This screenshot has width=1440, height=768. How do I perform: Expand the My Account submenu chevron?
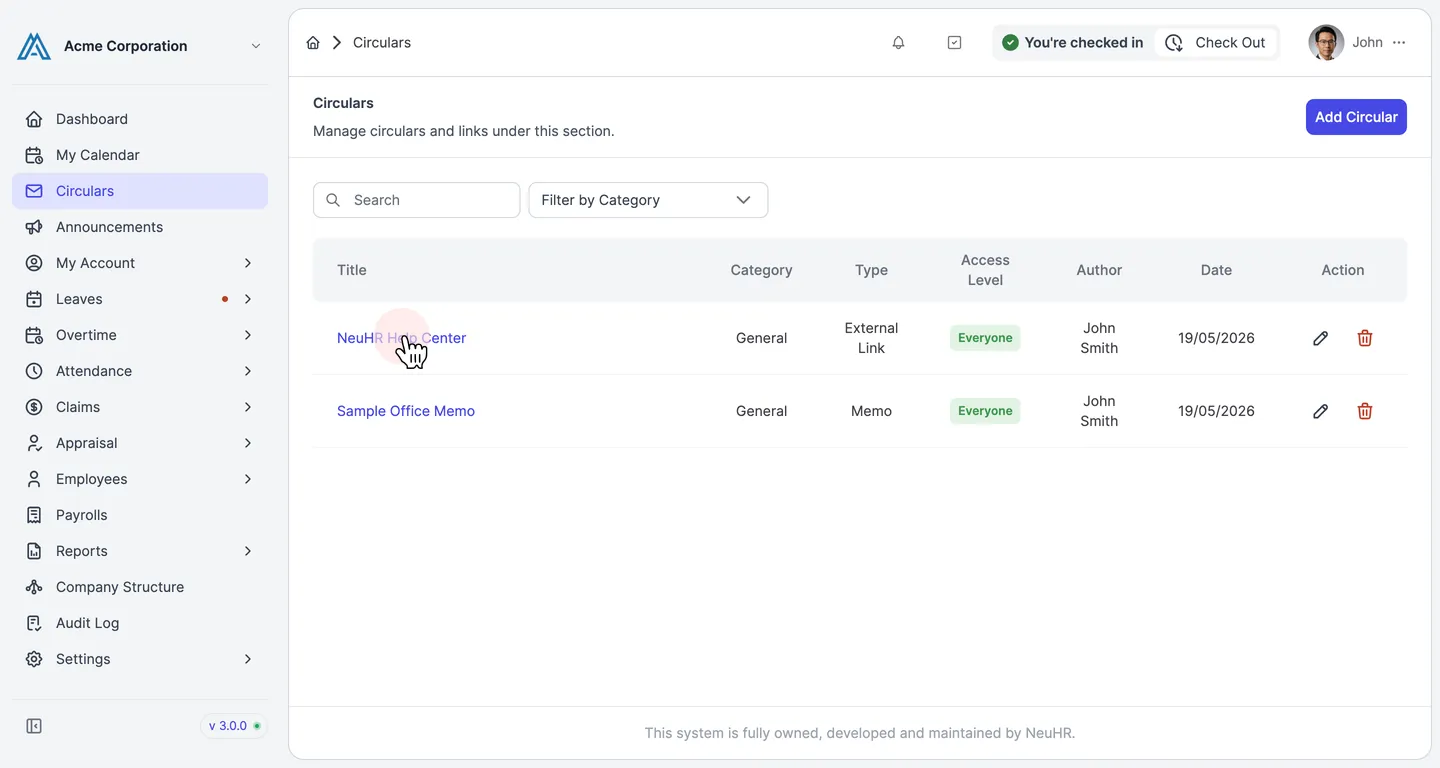point(248,263)
